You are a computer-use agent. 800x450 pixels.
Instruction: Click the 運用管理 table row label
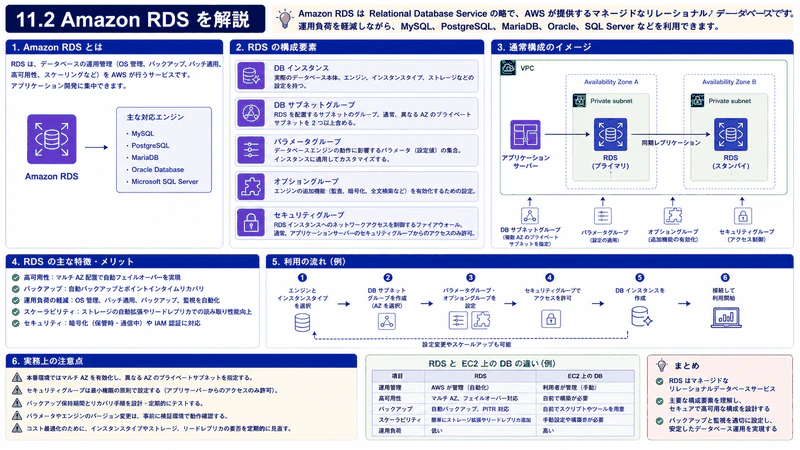pyautogui.click(x=390, y=387)
